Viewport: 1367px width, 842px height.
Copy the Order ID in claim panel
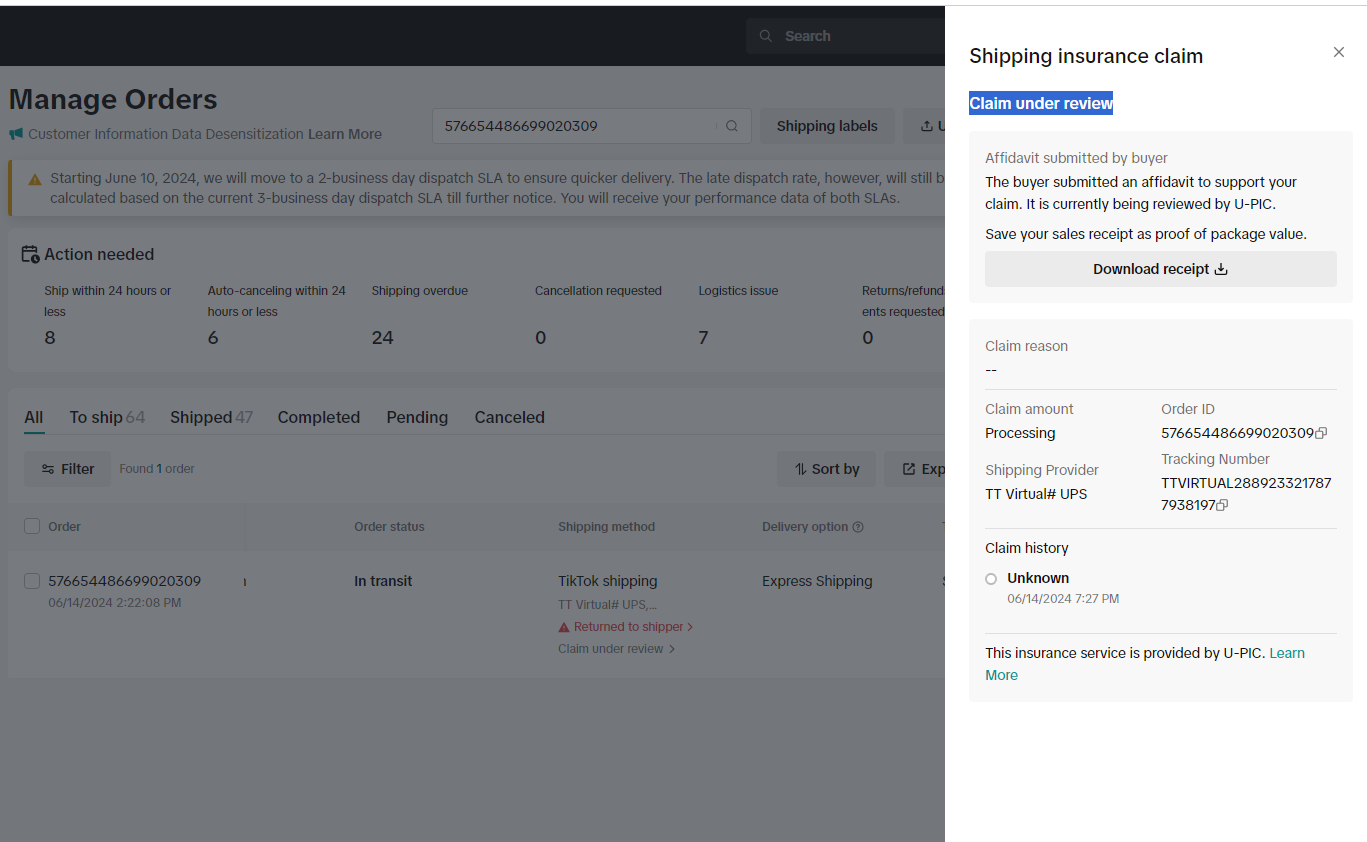pyautogui.click(x=1322, y=433)
